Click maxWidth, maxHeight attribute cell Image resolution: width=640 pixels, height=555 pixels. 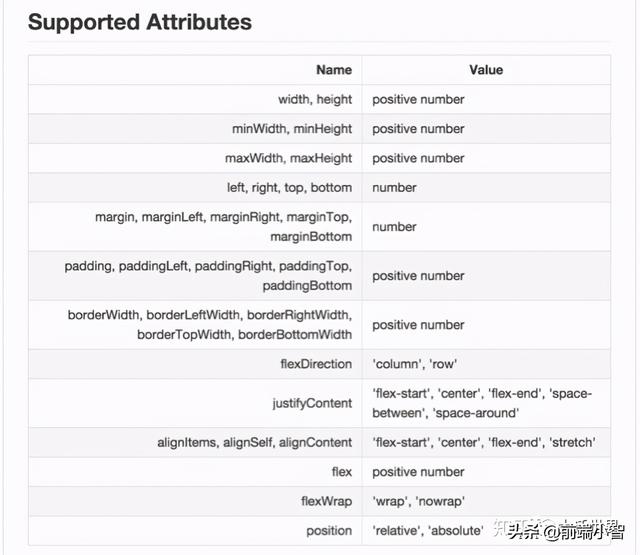pos(288,158)
